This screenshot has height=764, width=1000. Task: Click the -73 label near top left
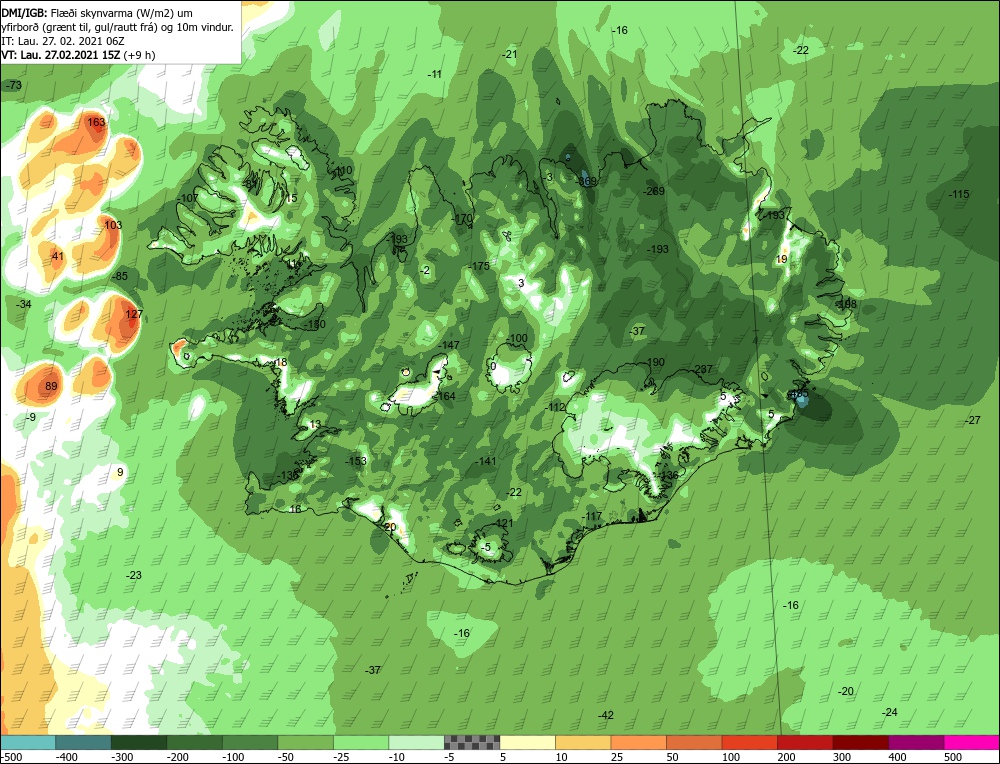click(13, 85)
